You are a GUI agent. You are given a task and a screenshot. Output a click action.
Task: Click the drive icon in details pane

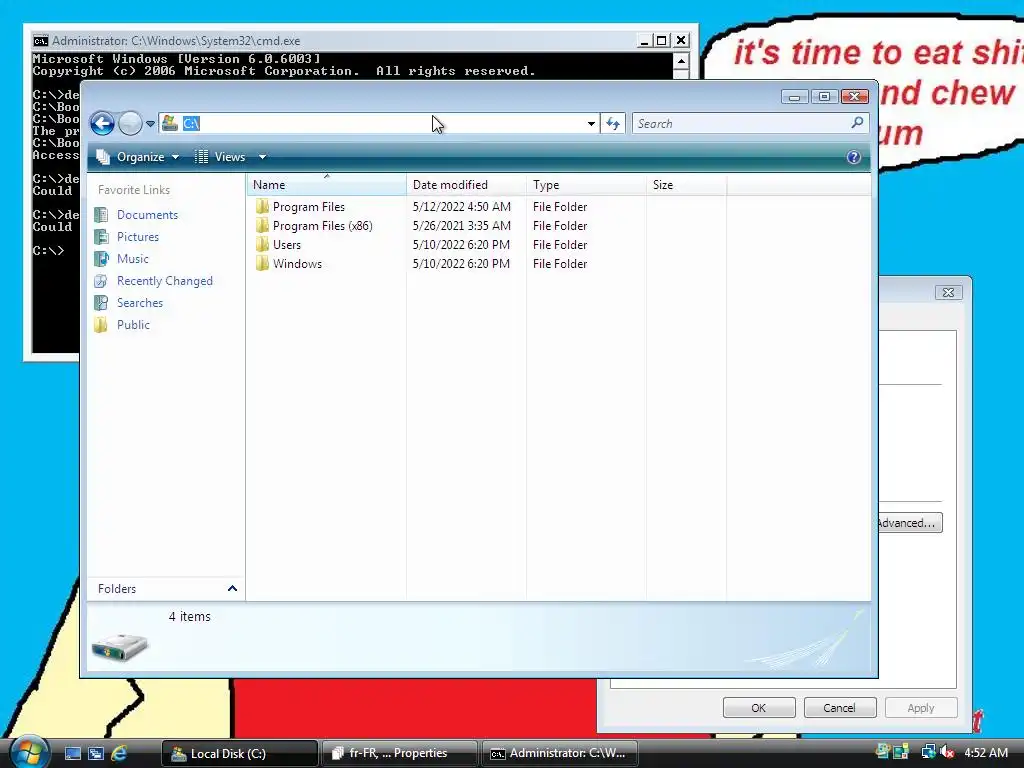[120, 647]
